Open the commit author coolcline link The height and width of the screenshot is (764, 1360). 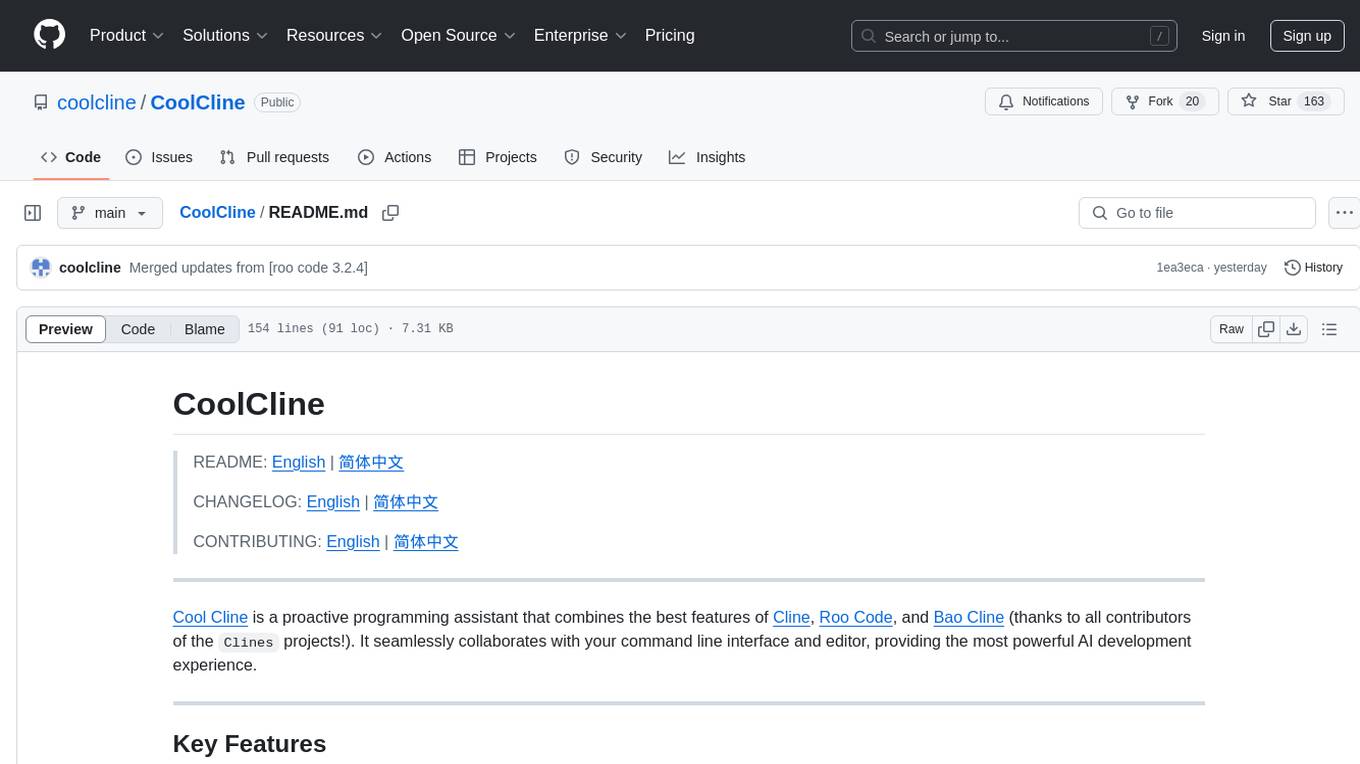90,268
